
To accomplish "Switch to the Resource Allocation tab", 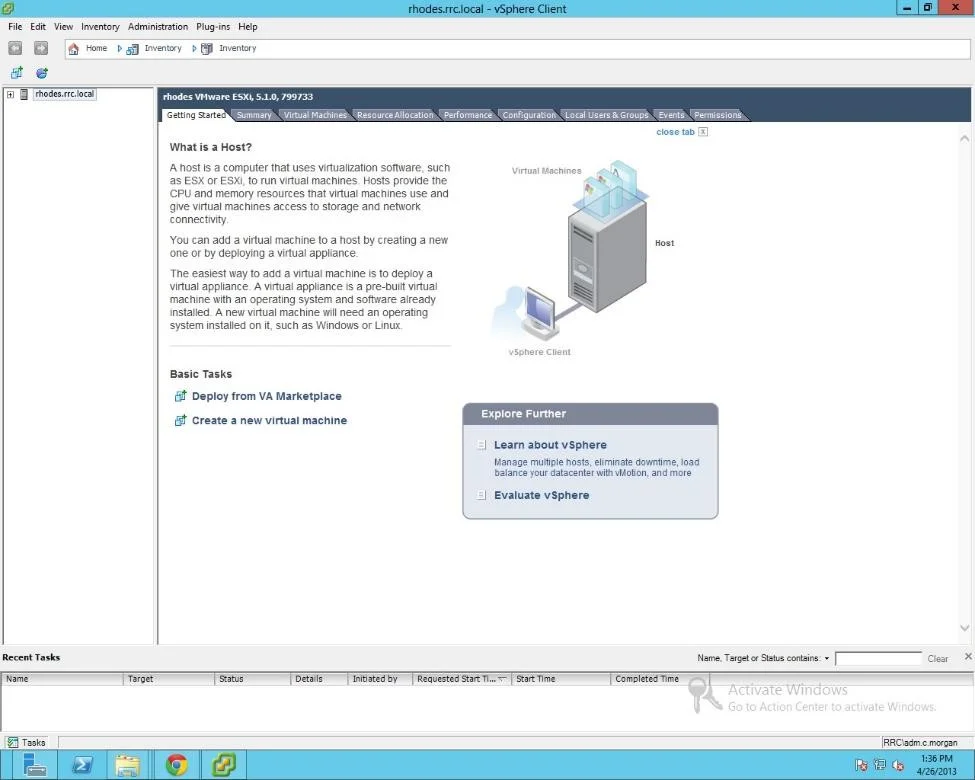I will point(395,115).
